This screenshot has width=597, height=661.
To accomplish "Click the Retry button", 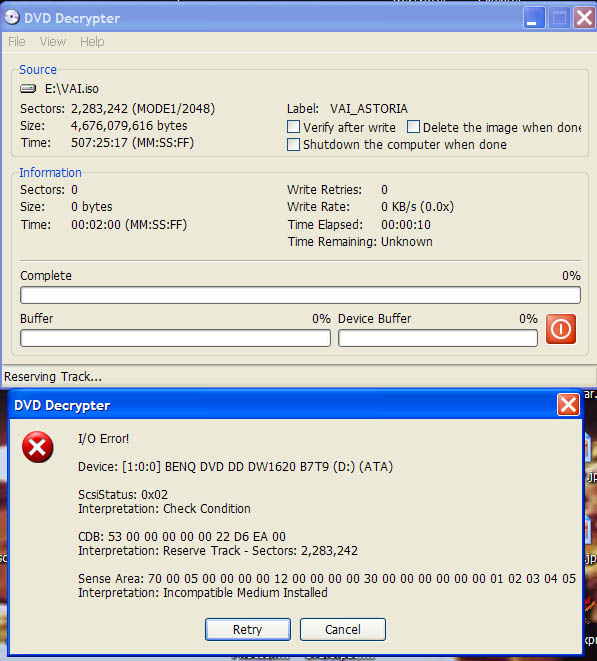I will [x=248, y=629].
